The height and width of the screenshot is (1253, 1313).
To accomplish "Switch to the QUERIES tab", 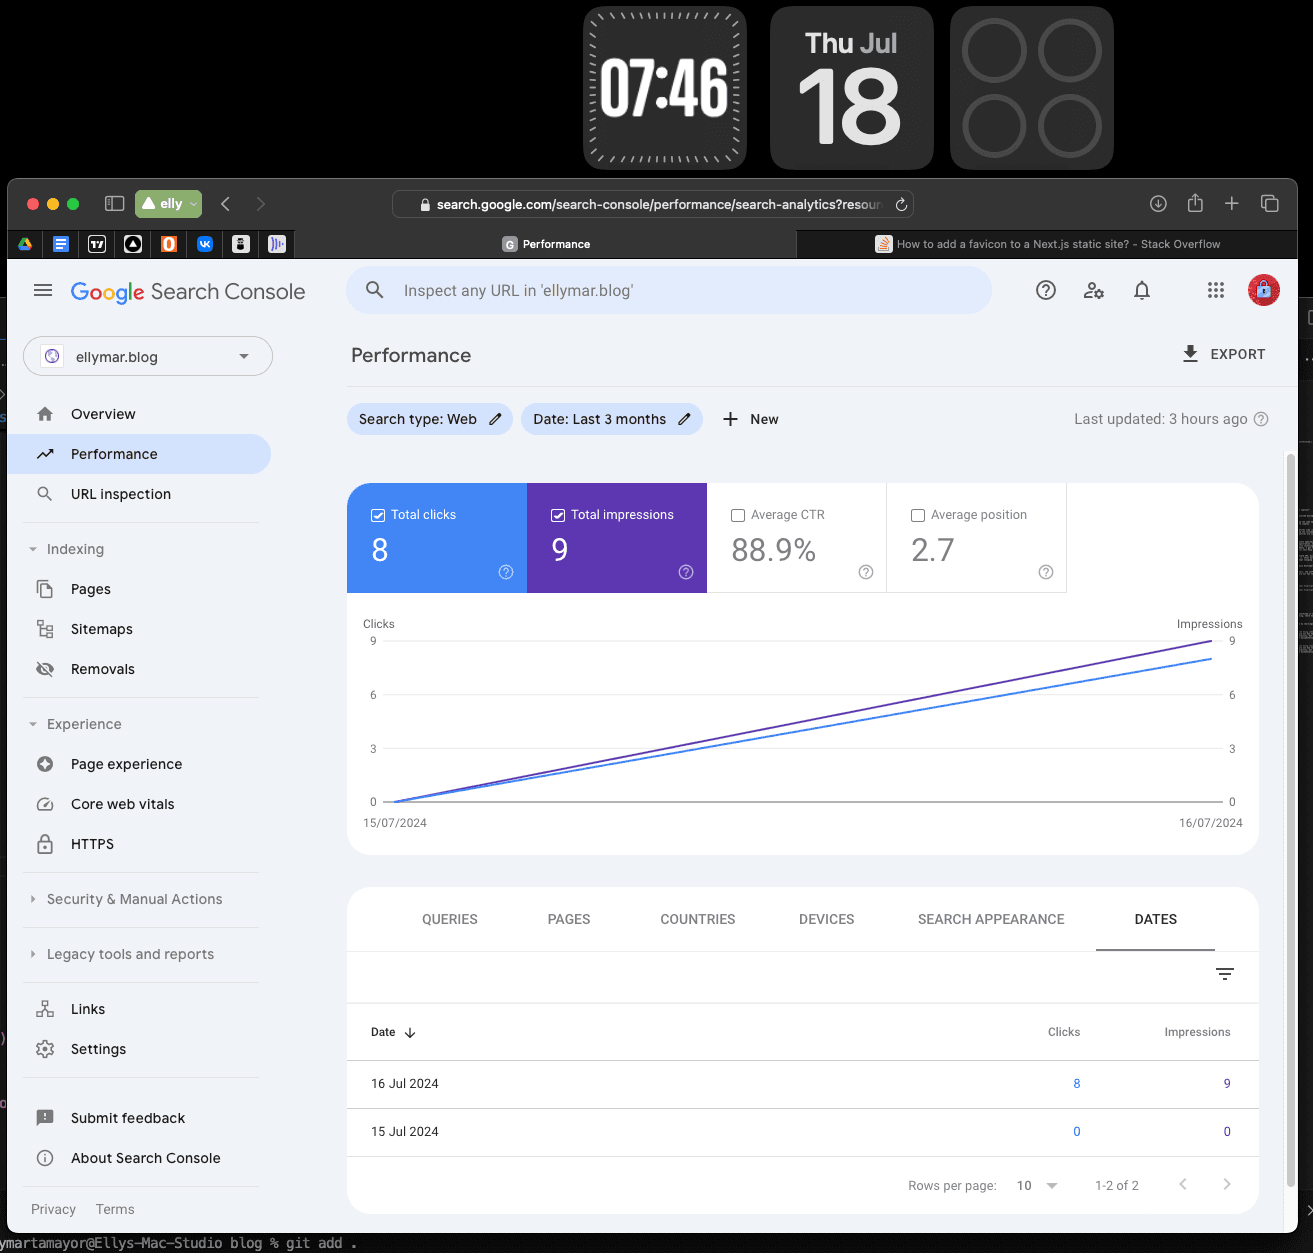I will (450, 919).
